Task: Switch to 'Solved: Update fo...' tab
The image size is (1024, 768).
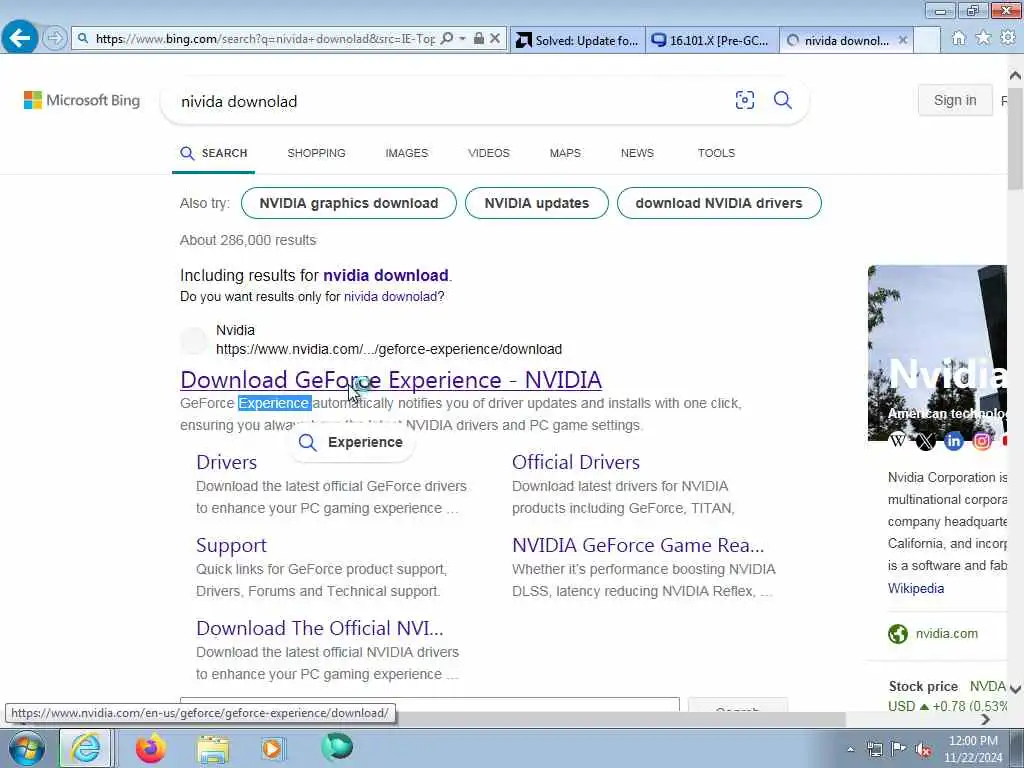Action: [x=577, y=40]
